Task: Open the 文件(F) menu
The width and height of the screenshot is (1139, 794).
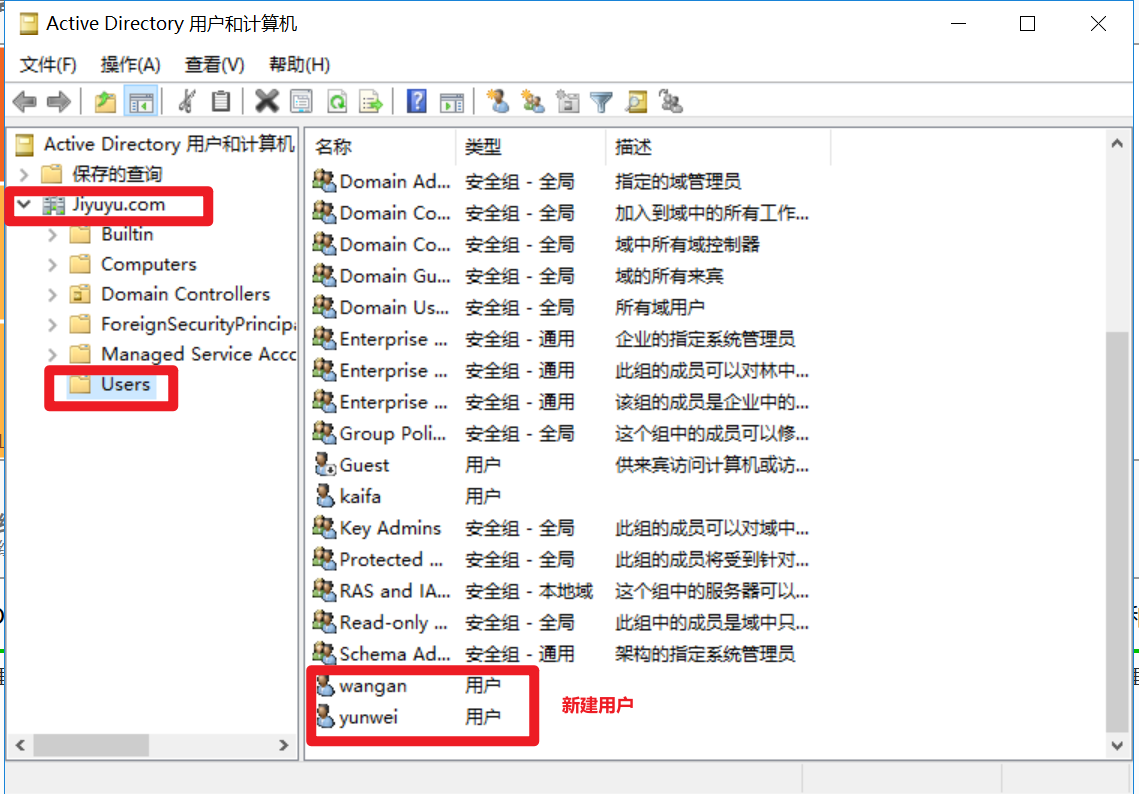Action: click(48, 65)
